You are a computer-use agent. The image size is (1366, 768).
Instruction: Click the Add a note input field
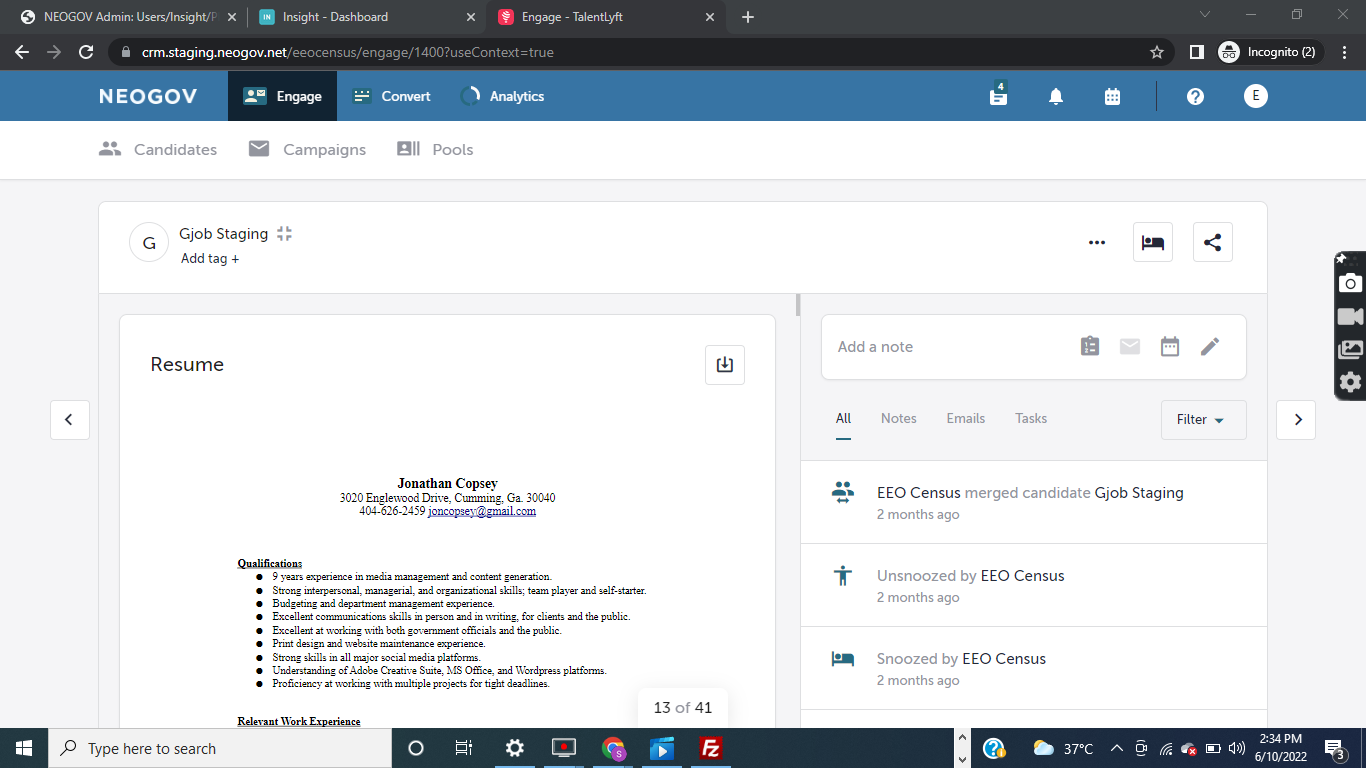point(945,347)
